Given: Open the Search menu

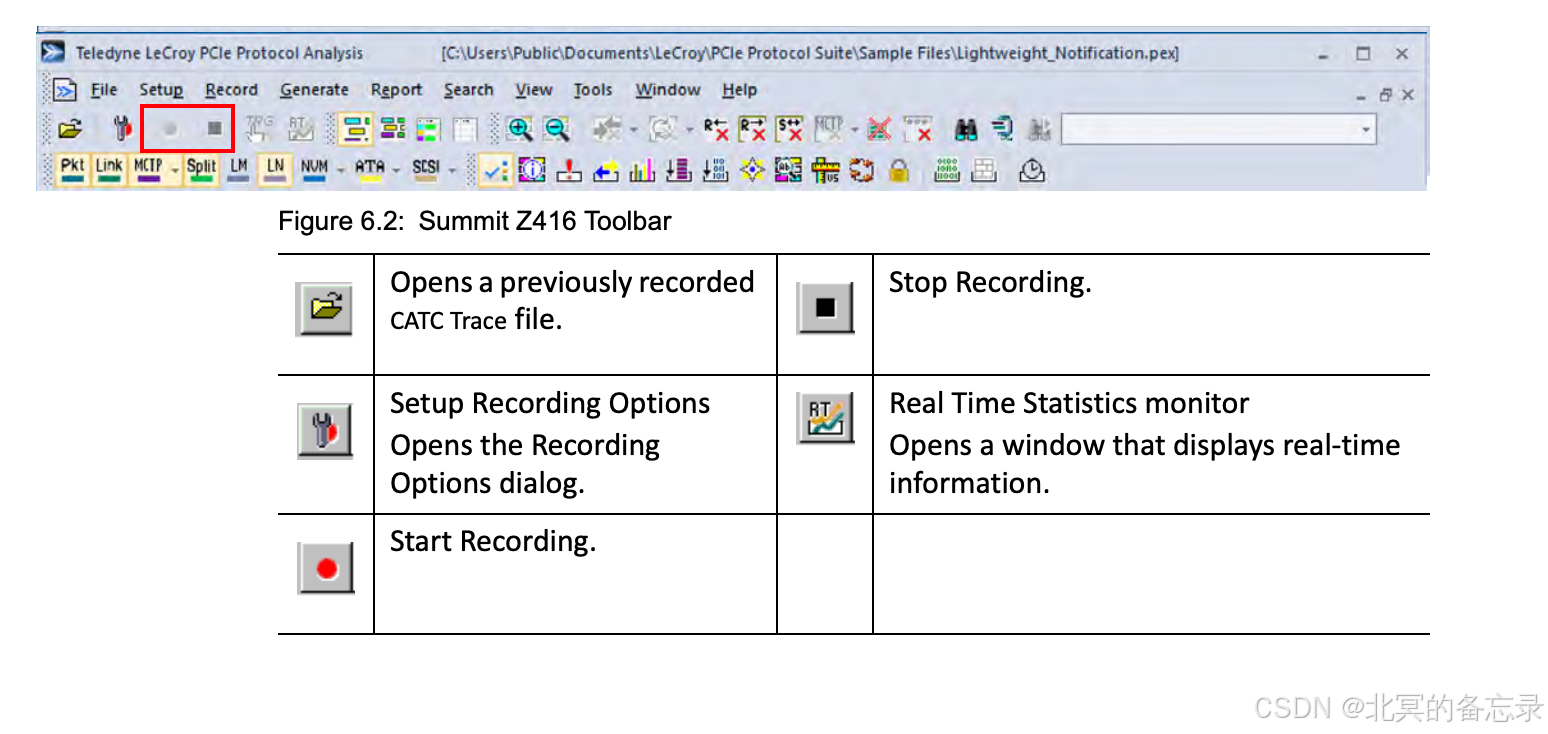Looking at the screenshot, I should click(x=469, y=90).
